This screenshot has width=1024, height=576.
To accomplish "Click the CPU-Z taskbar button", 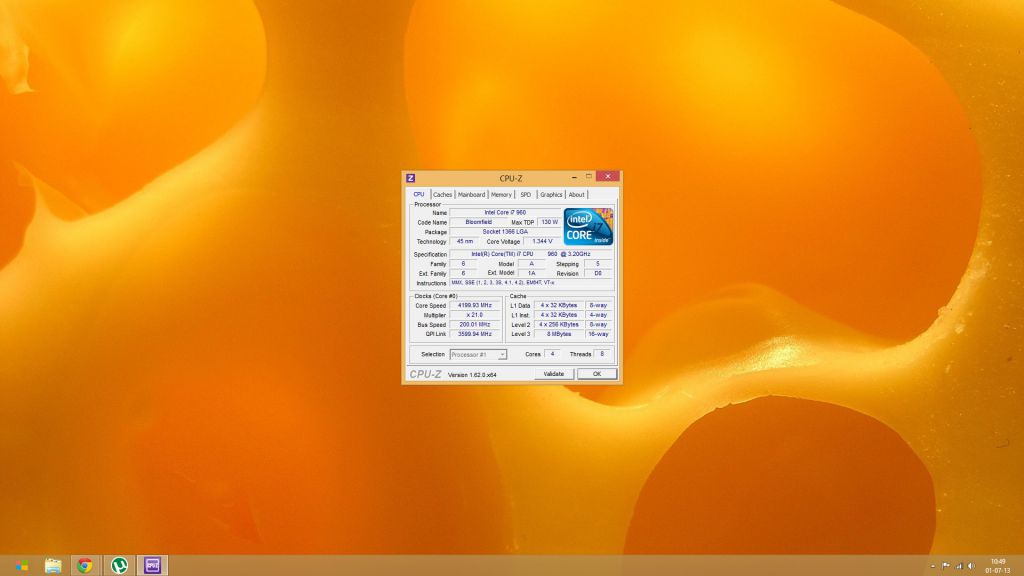I will 152,565.
